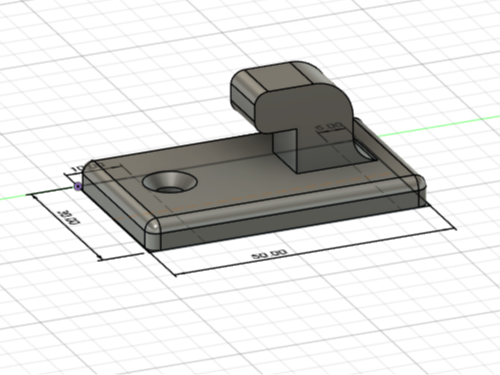Select the green axis line at right
This screenshot has height=375, width=500.
439,126
